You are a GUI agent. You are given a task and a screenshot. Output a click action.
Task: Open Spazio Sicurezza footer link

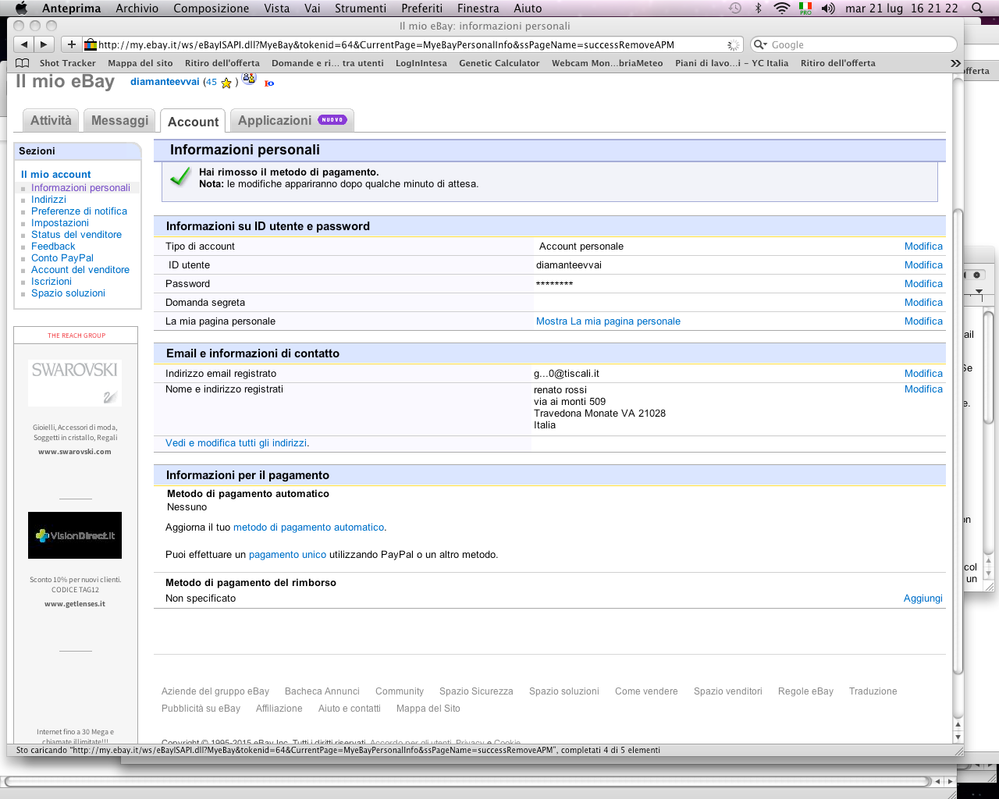476,691
